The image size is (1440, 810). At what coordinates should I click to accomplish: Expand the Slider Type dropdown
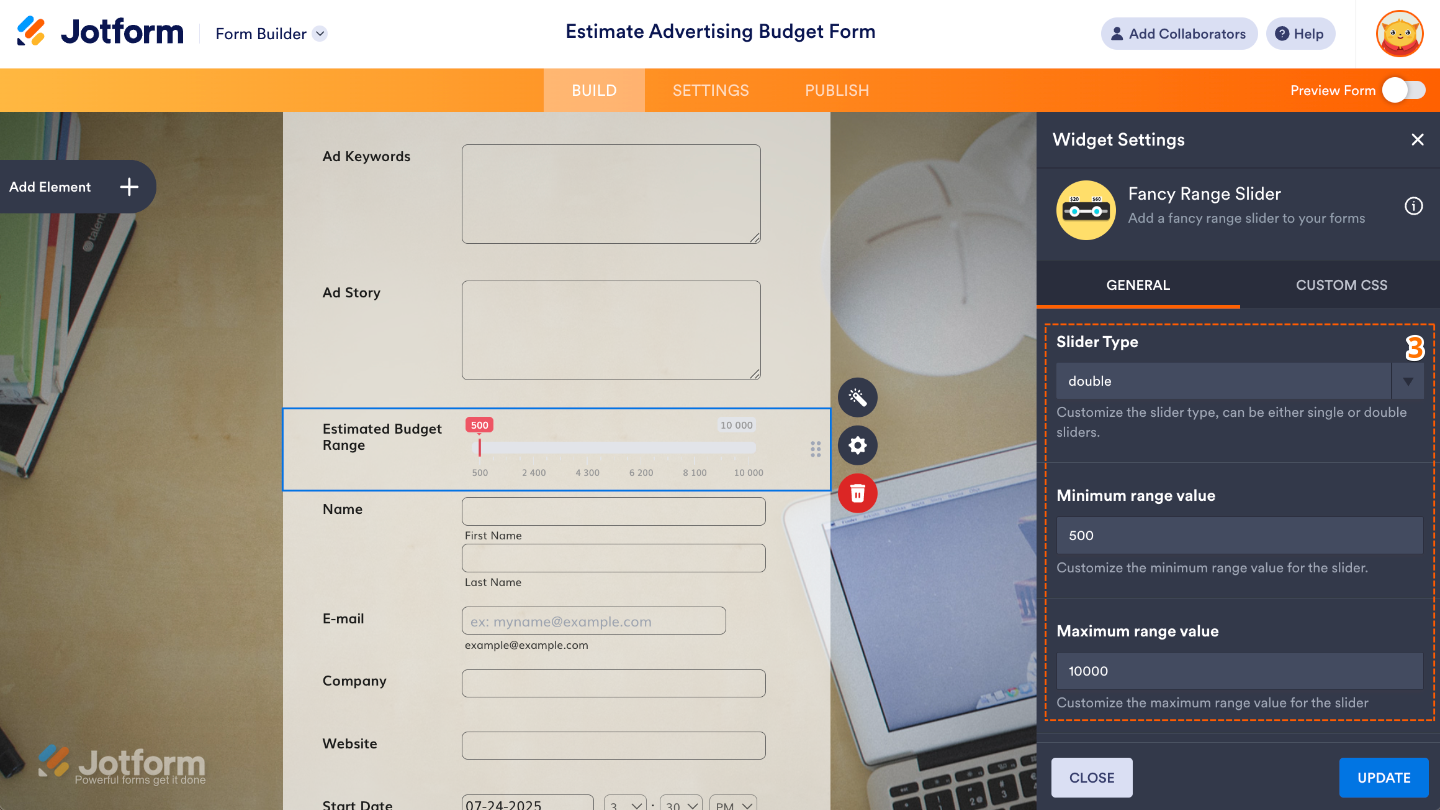click(x=1407, y=381)
